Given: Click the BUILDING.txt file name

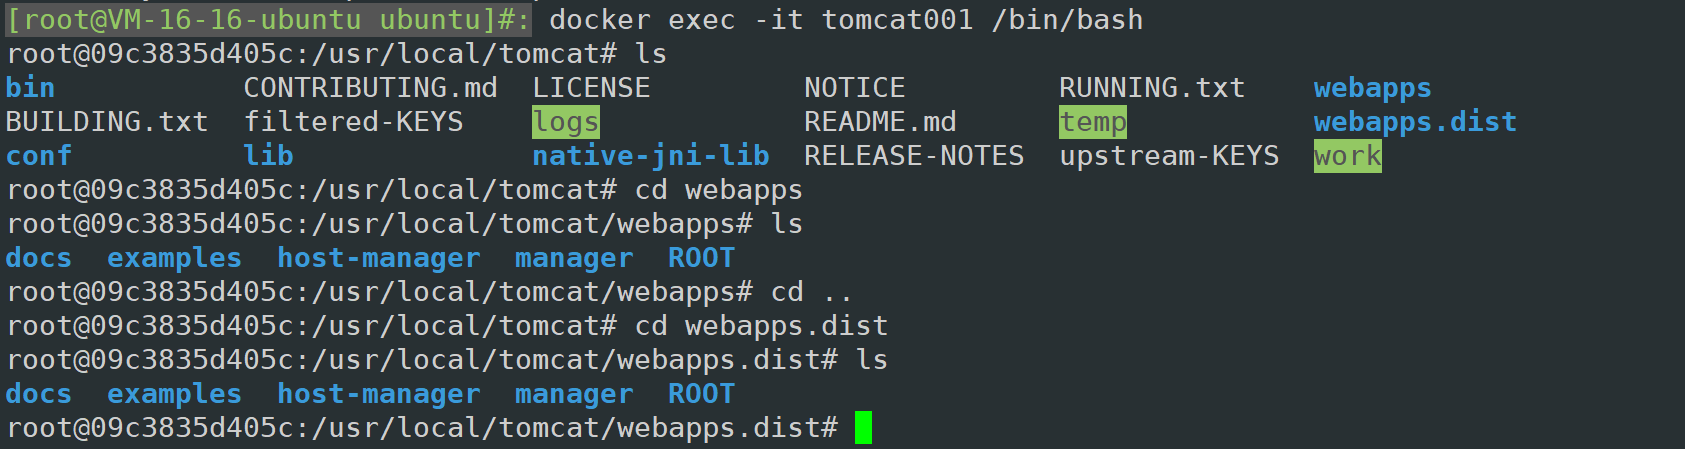Looking at the screenshot, I should [x=107, y=122].
